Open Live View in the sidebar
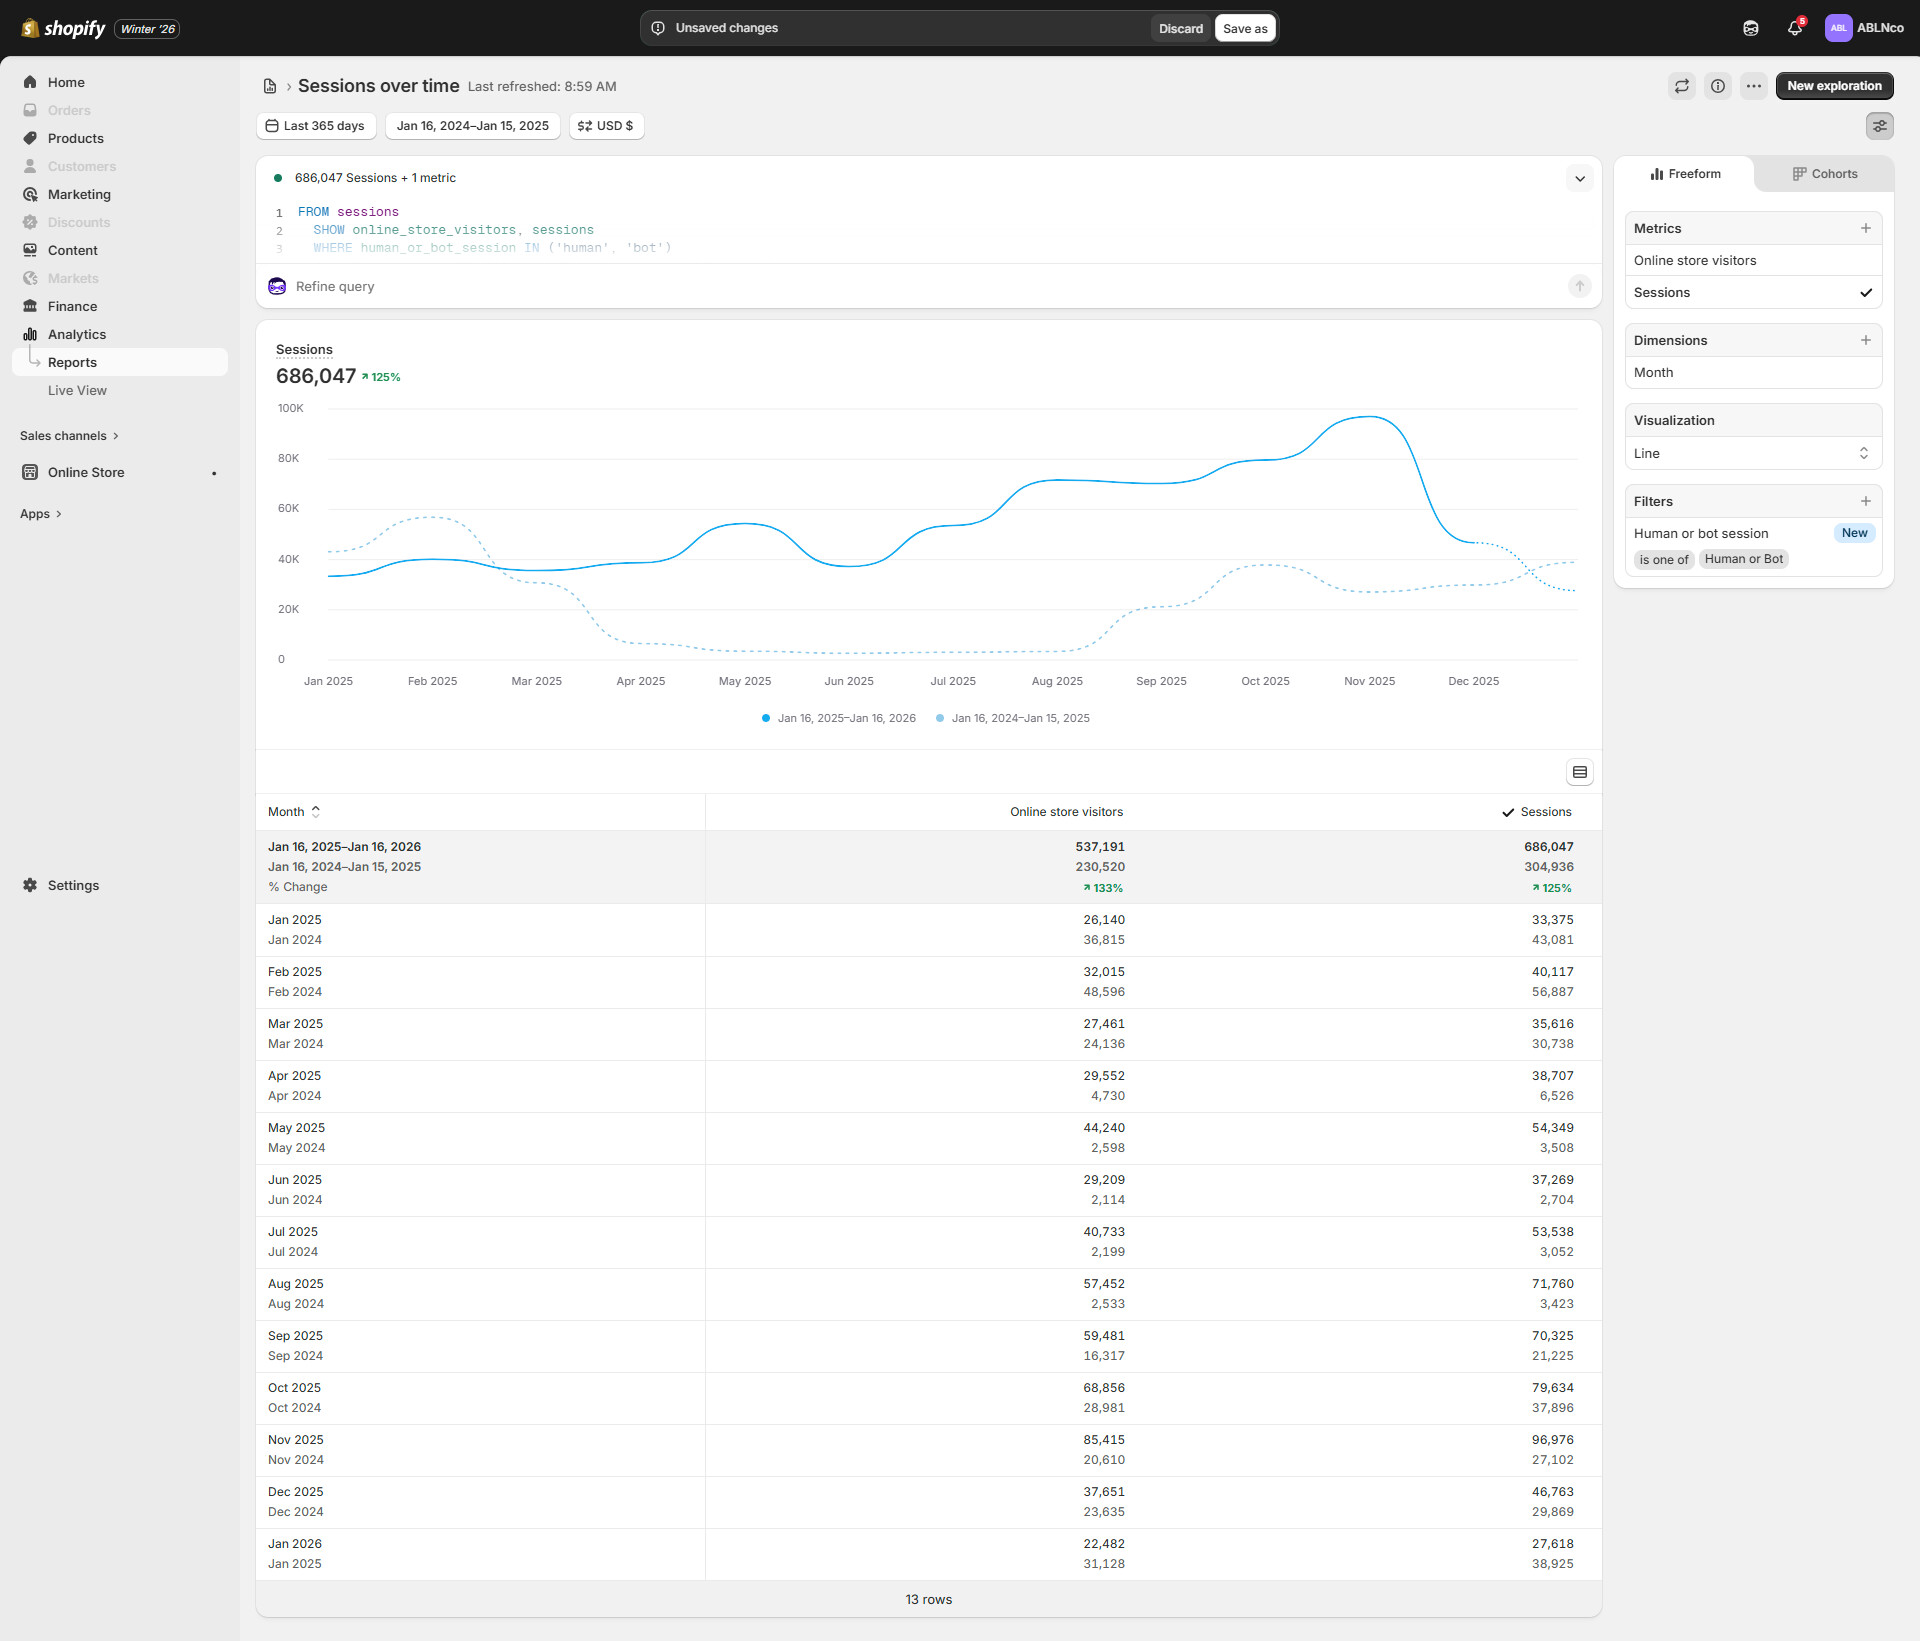The image size is (1920, 1641). pyautogui.click(x=77, y=391)
